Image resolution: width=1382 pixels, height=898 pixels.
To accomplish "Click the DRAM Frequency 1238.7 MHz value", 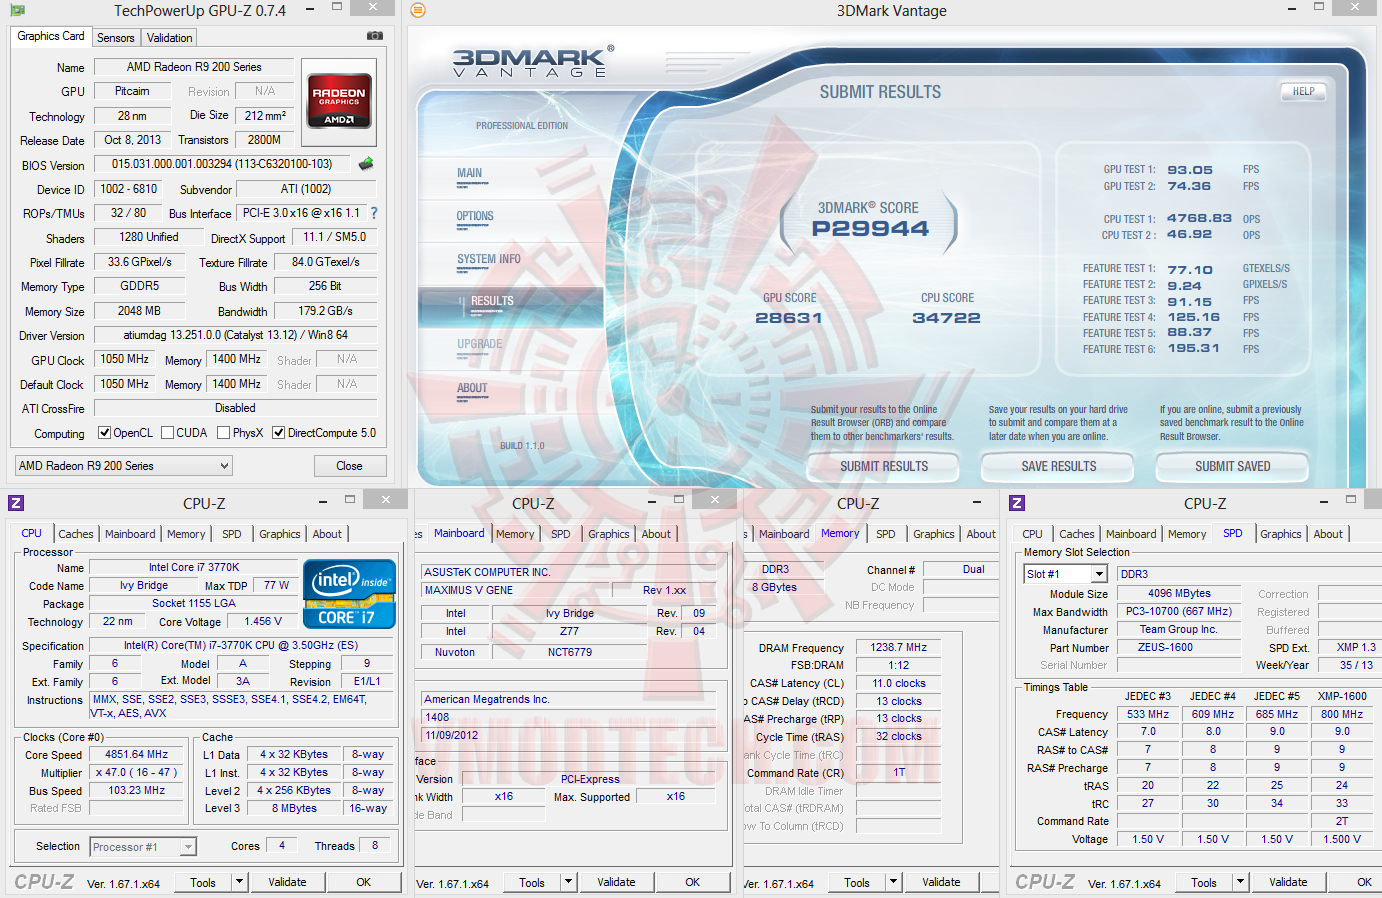I will click(x=898, y=648).
